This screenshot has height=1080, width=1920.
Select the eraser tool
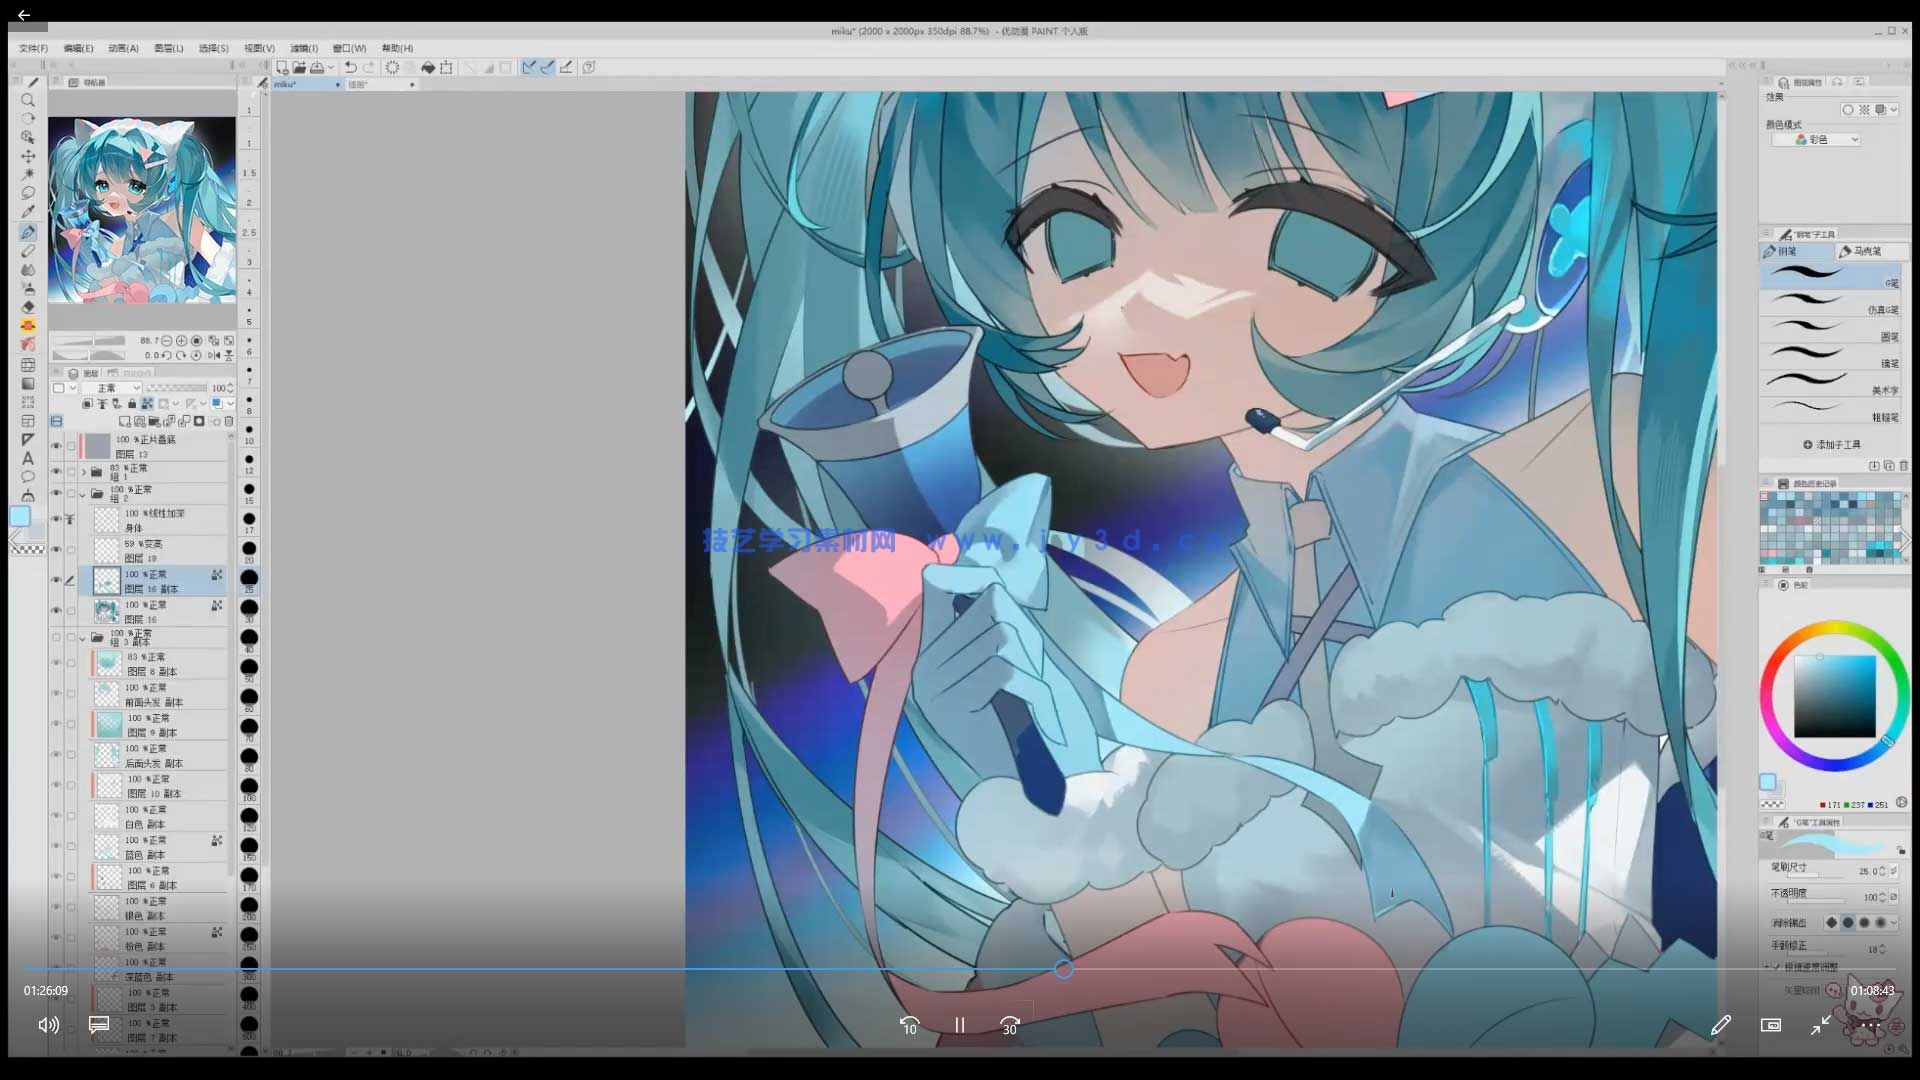point(28,307)
